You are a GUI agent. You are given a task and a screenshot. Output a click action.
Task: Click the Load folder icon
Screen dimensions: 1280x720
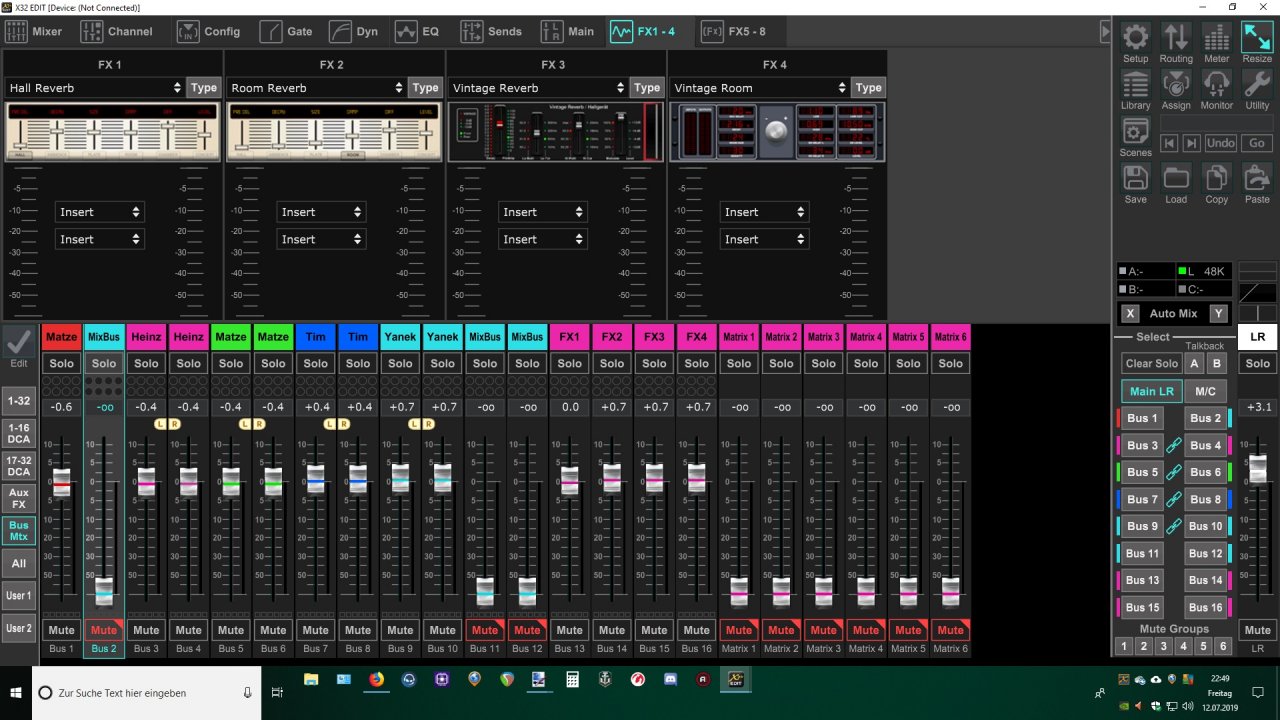coord(1176,184)
